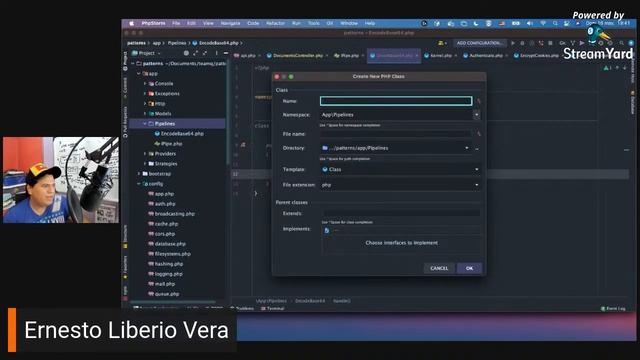Click Add Configuration button
The height and width of the screenshot is (360, 640).
click(x=479, y=43)
